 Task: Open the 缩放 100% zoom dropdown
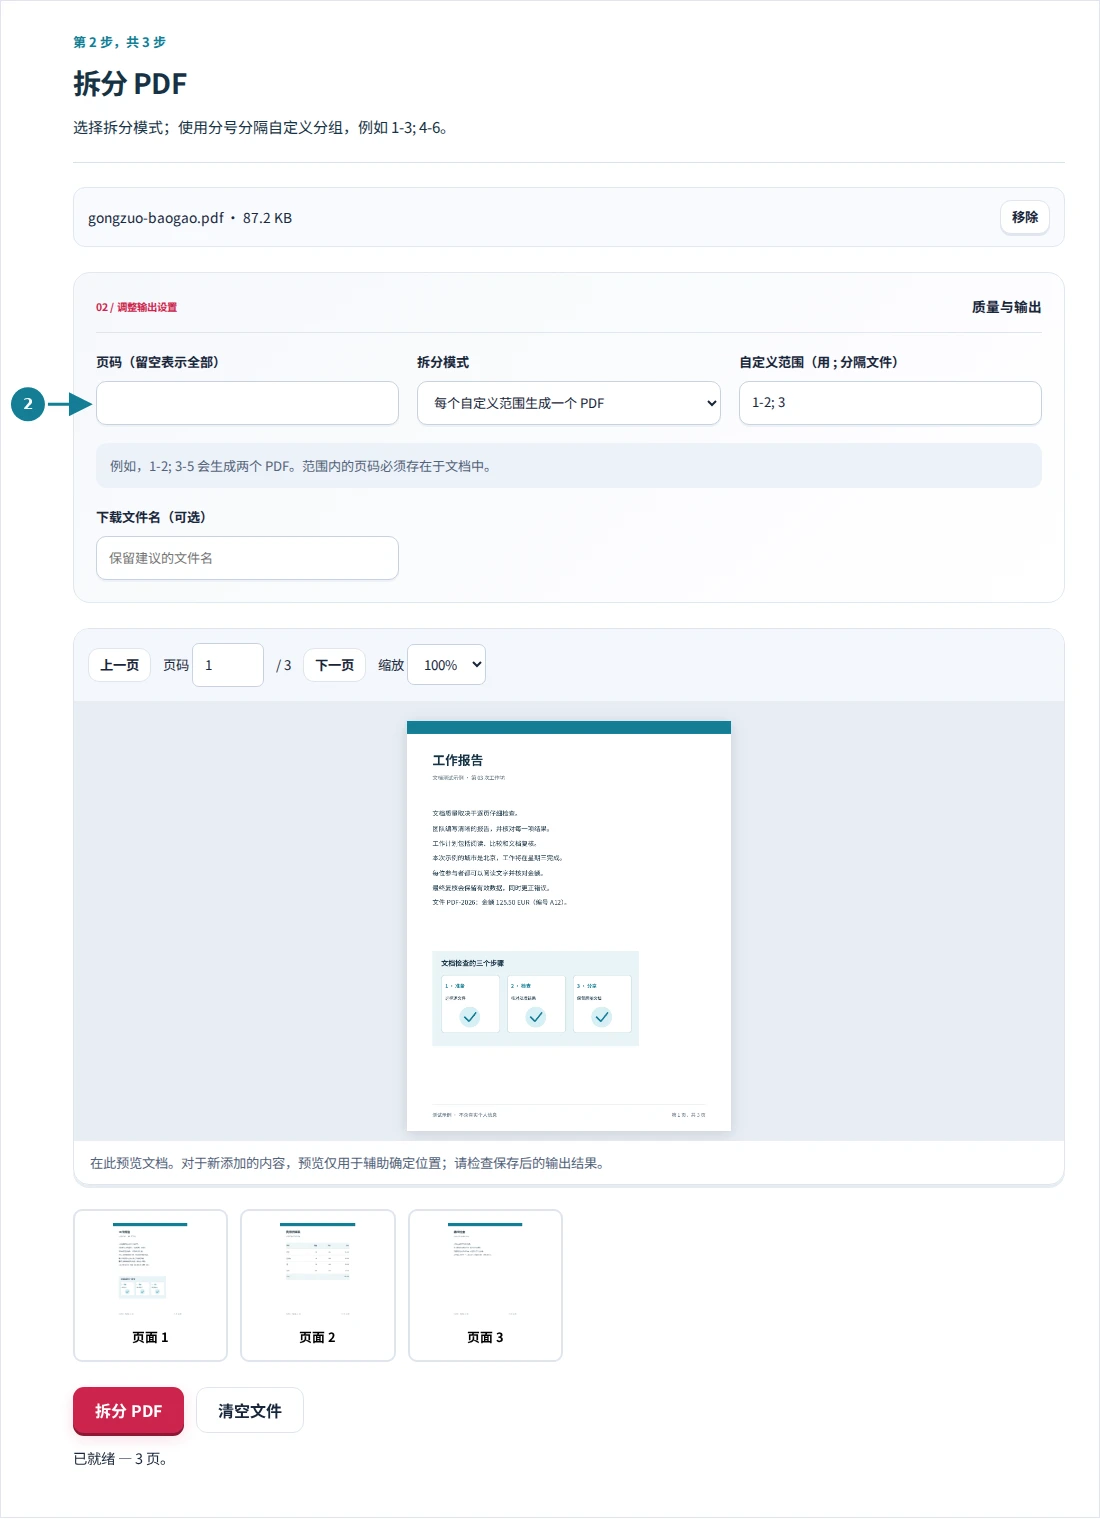[x=446, y=665]
